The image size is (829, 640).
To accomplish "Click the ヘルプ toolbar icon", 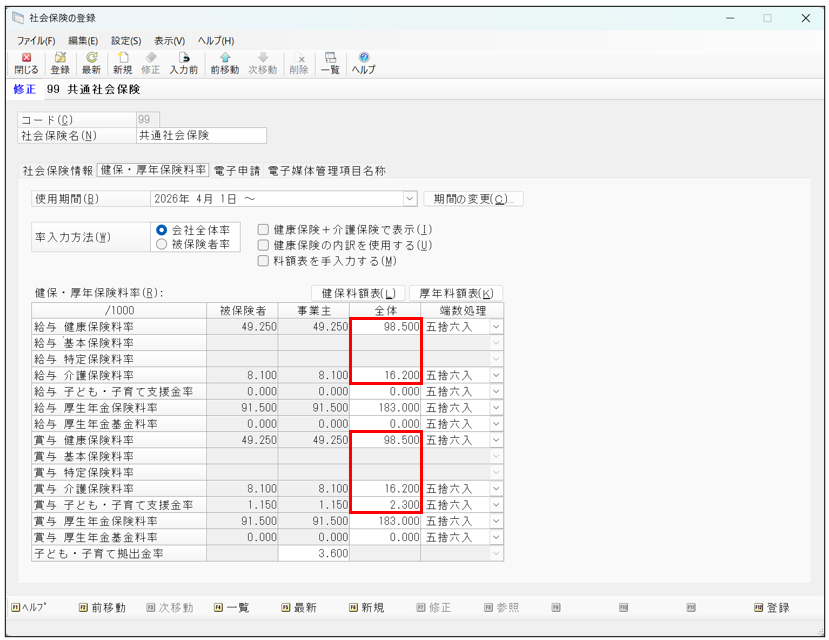I will (x=363, y=64).
